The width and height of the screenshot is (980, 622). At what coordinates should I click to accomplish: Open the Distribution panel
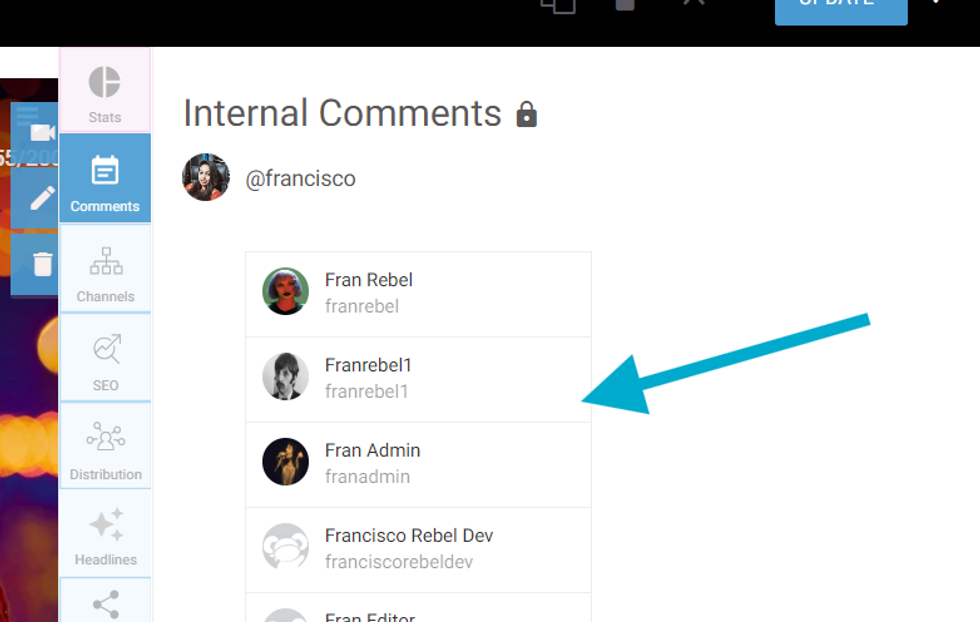[x=105, y=447]
